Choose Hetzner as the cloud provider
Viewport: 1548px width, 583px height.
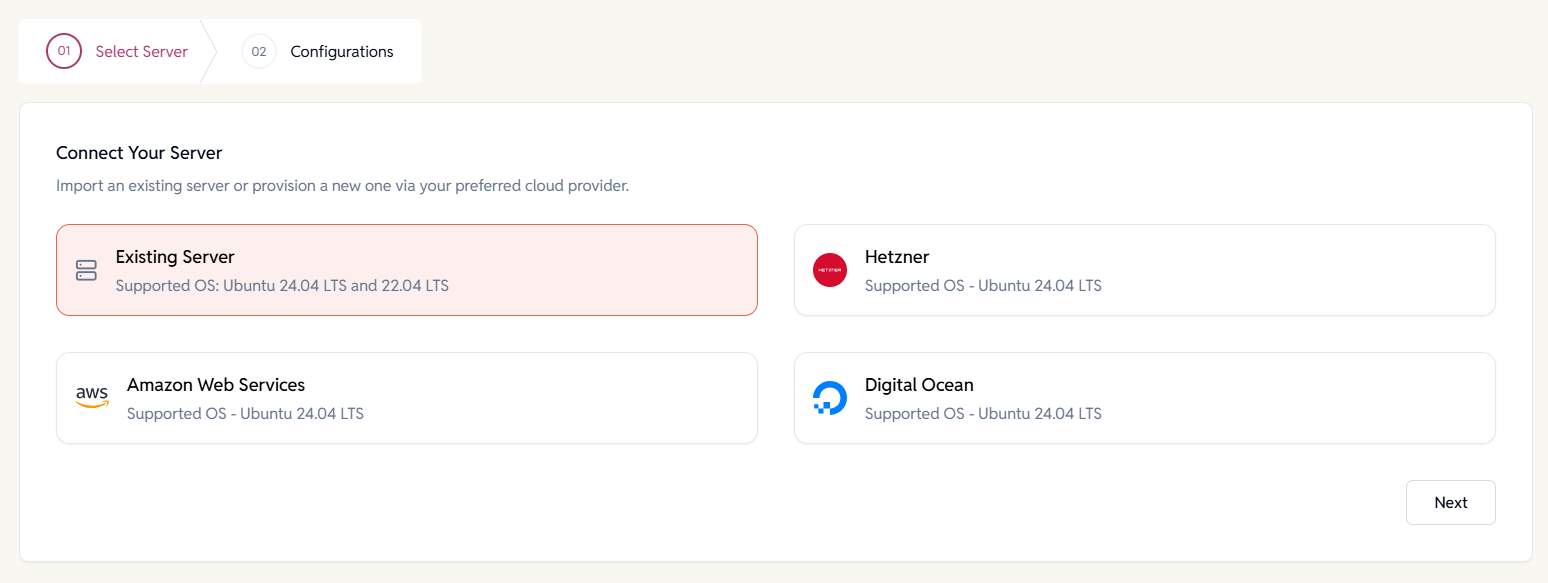(x=1144, y=270)
